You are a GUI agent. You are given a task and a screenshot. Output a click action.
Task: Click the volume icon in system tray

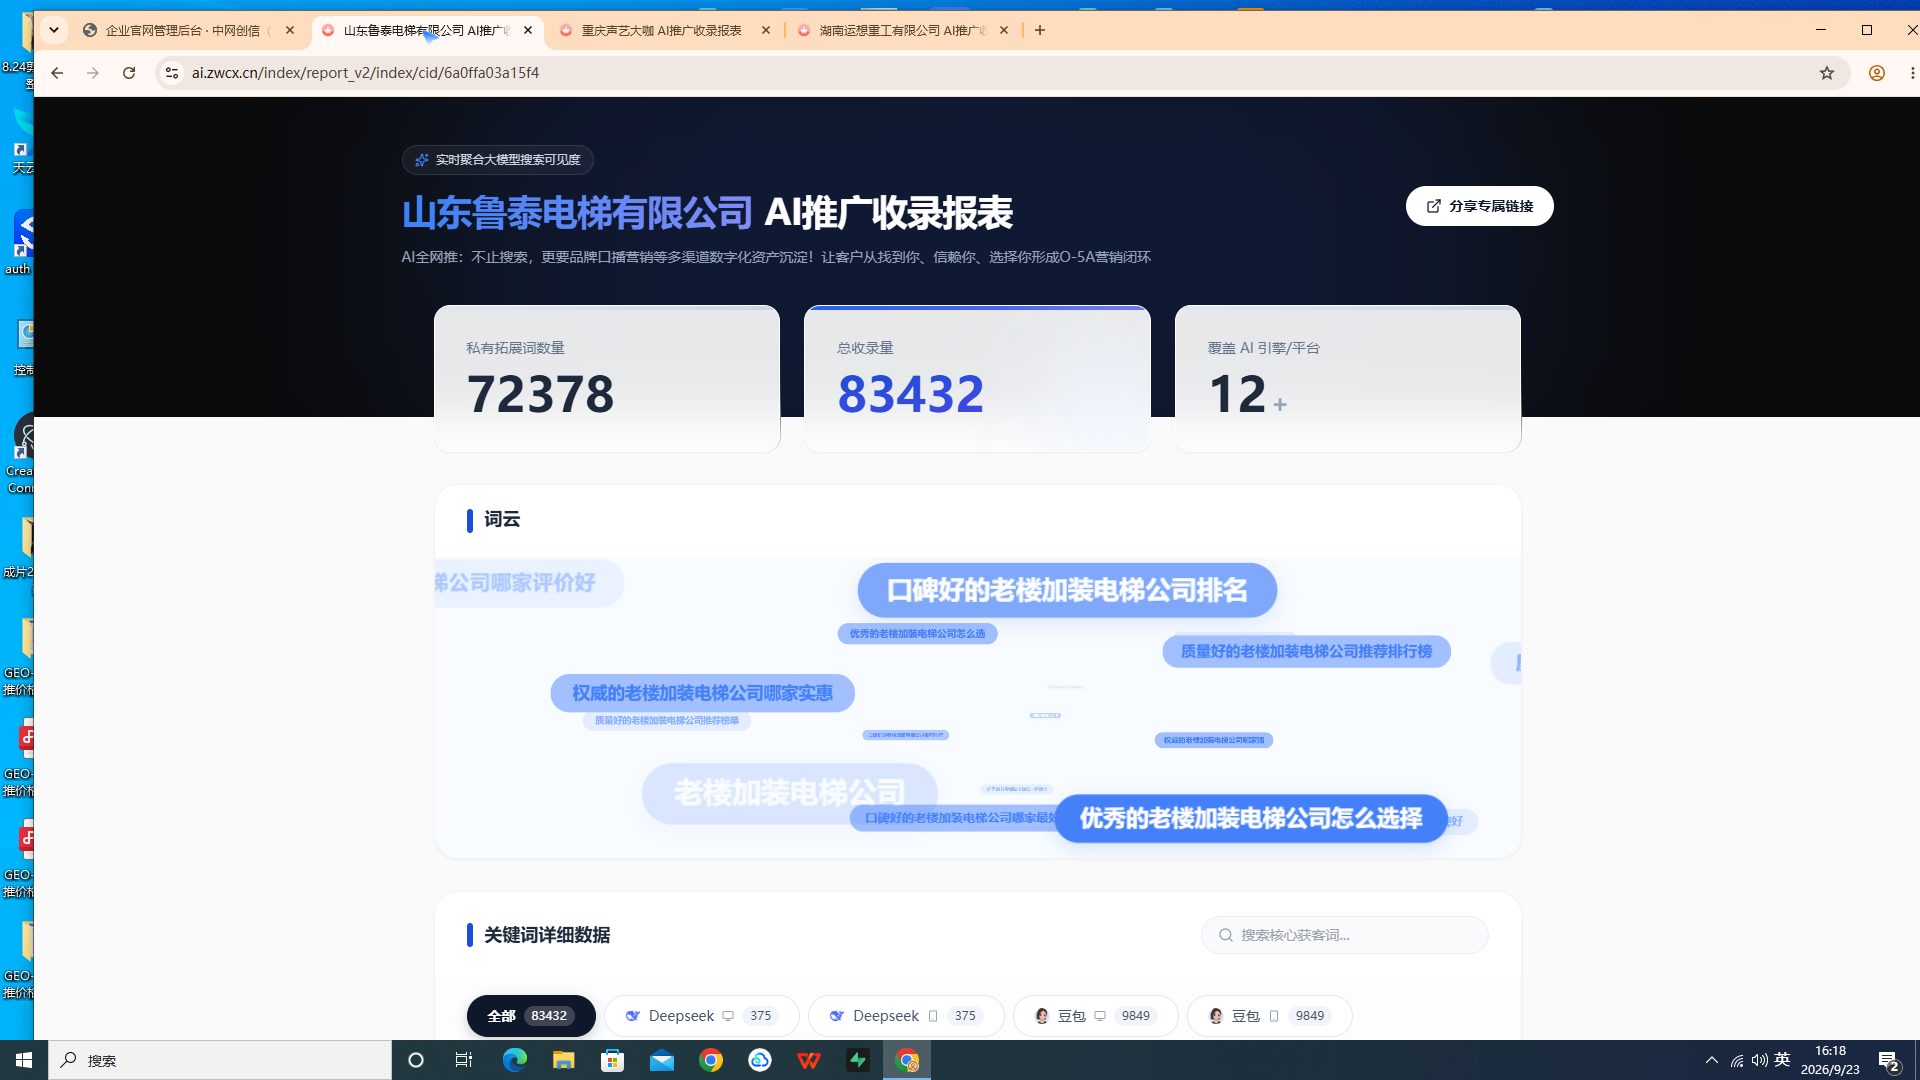point(1759,1060)
